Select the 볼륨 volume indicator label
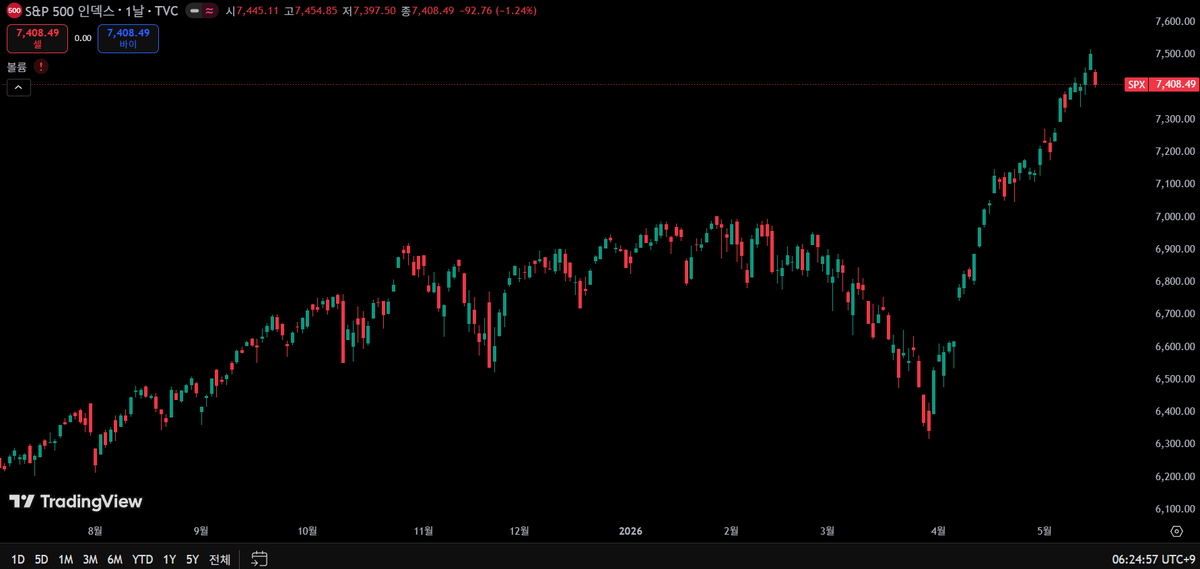The width and height of the screenshot is (1200, 569). [x=17, y=66]
